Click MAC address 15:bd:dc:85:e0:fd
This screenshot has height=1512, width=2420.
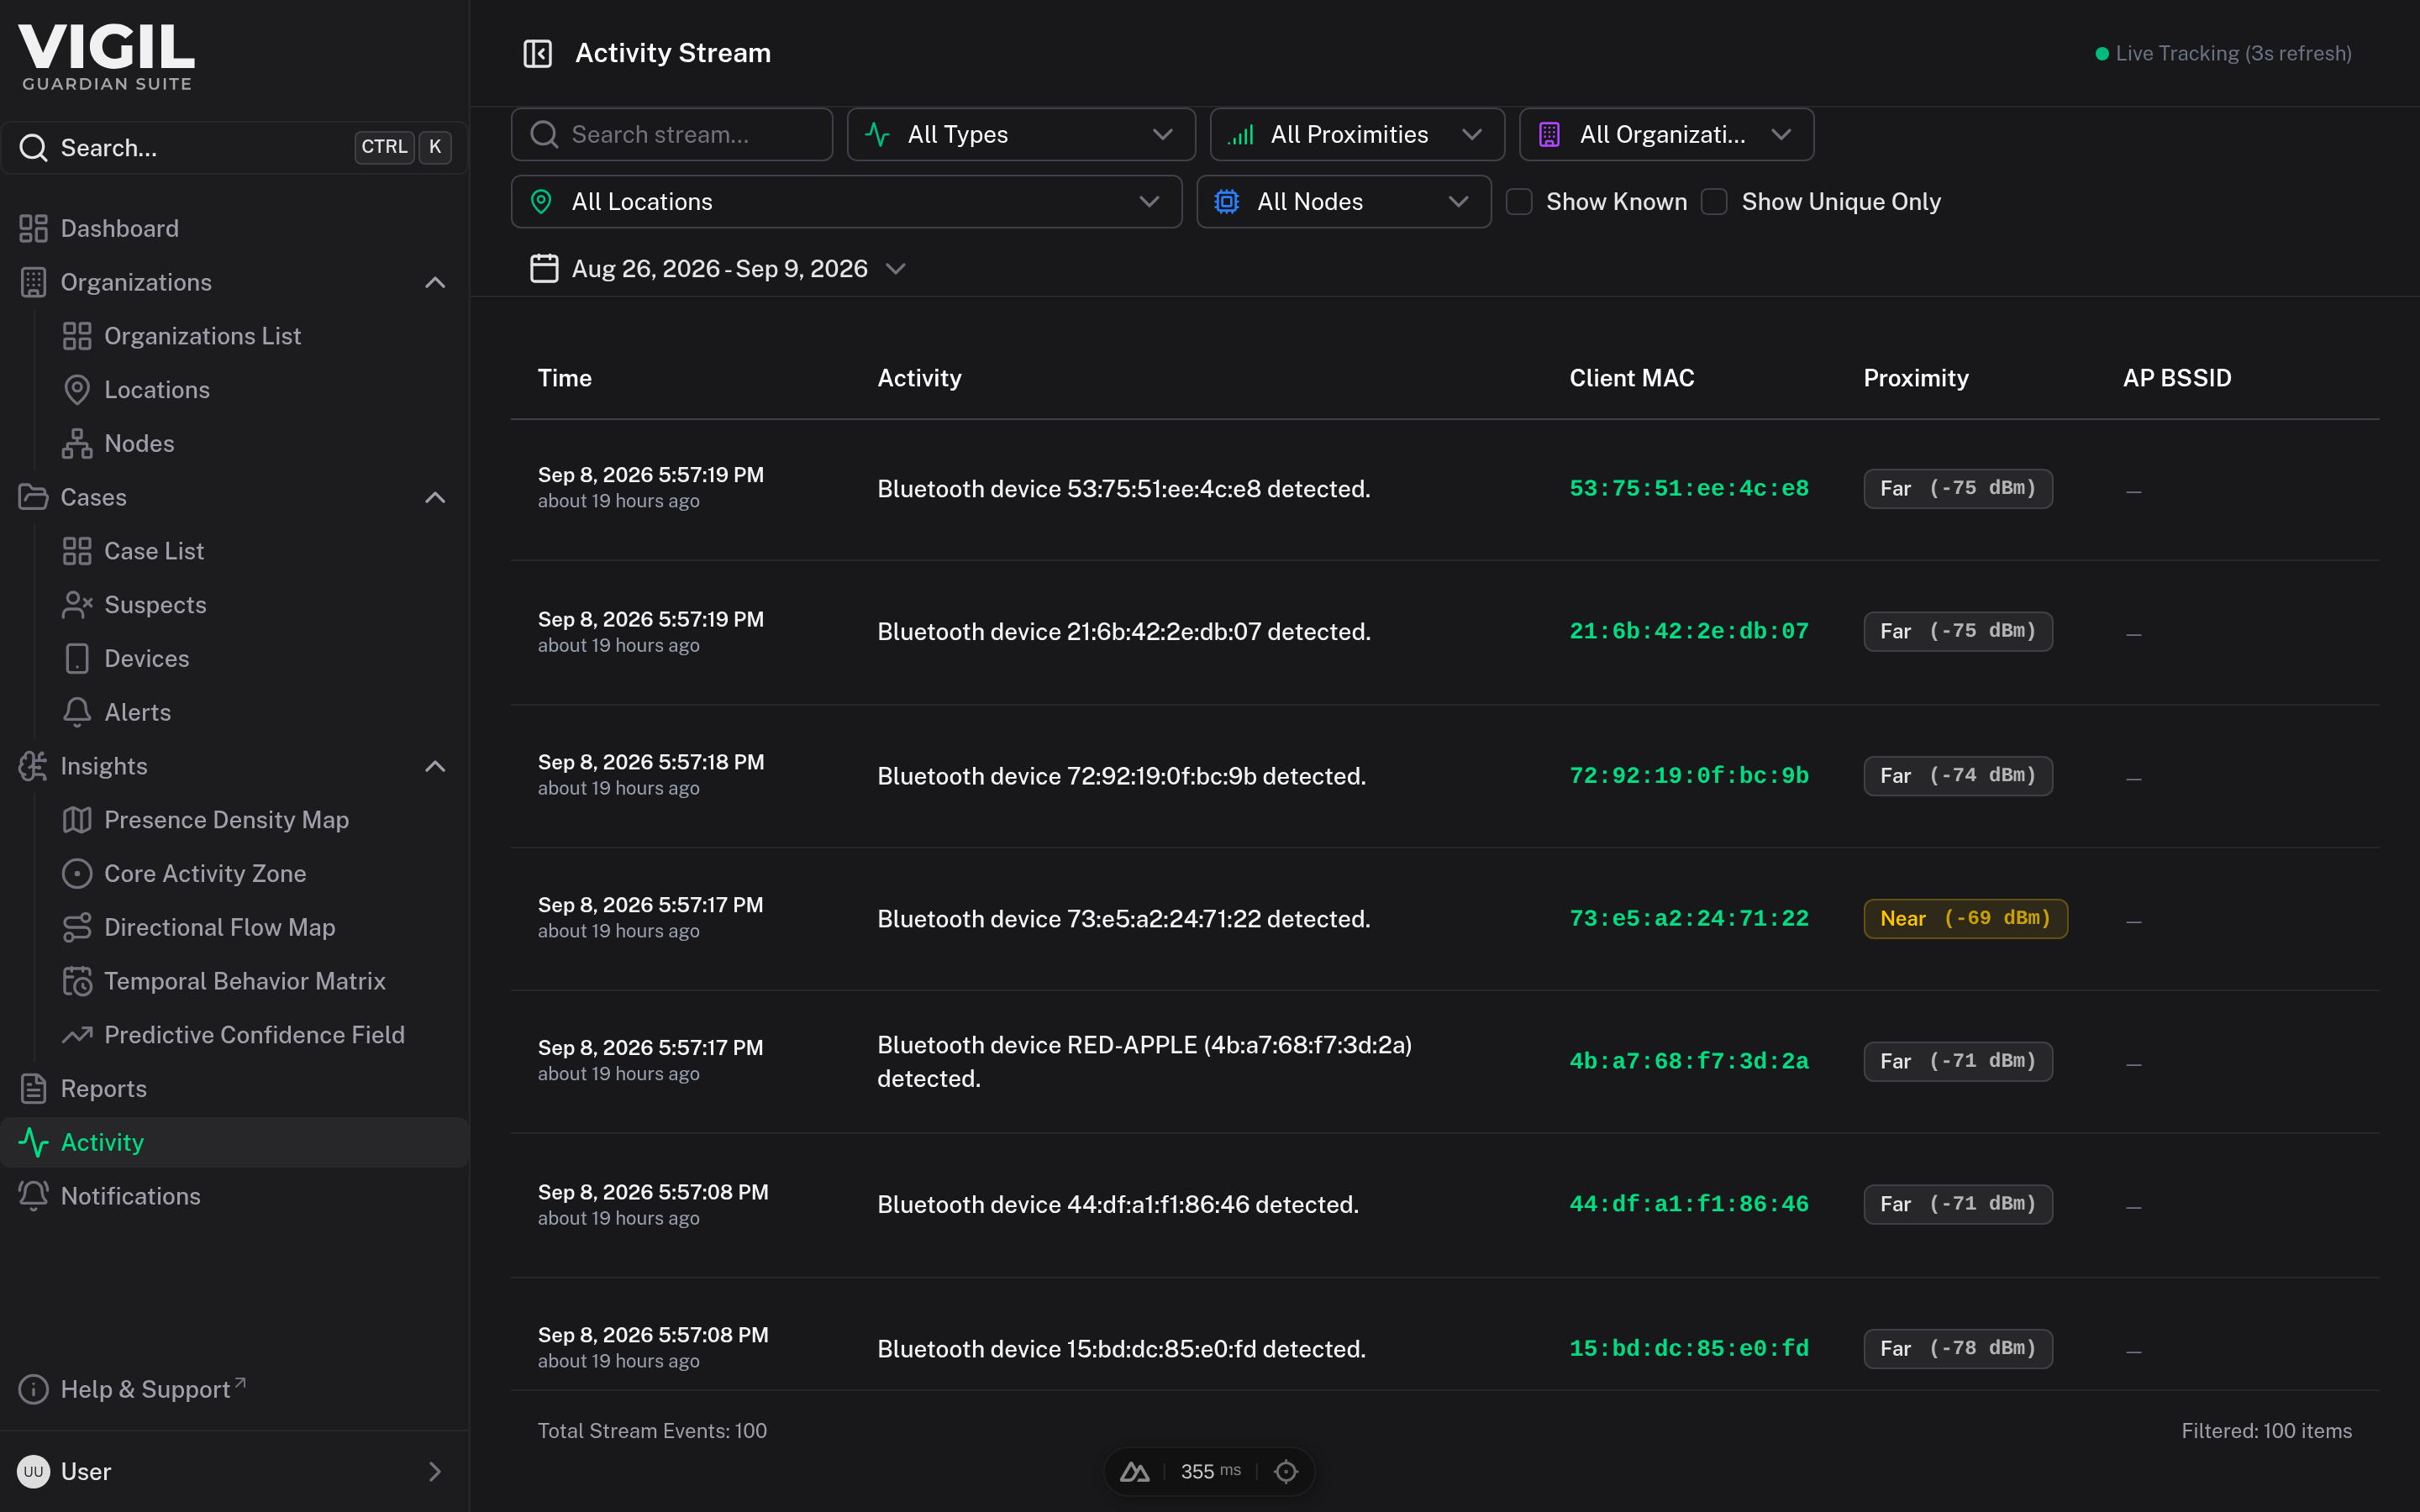pos(1689,1348)
